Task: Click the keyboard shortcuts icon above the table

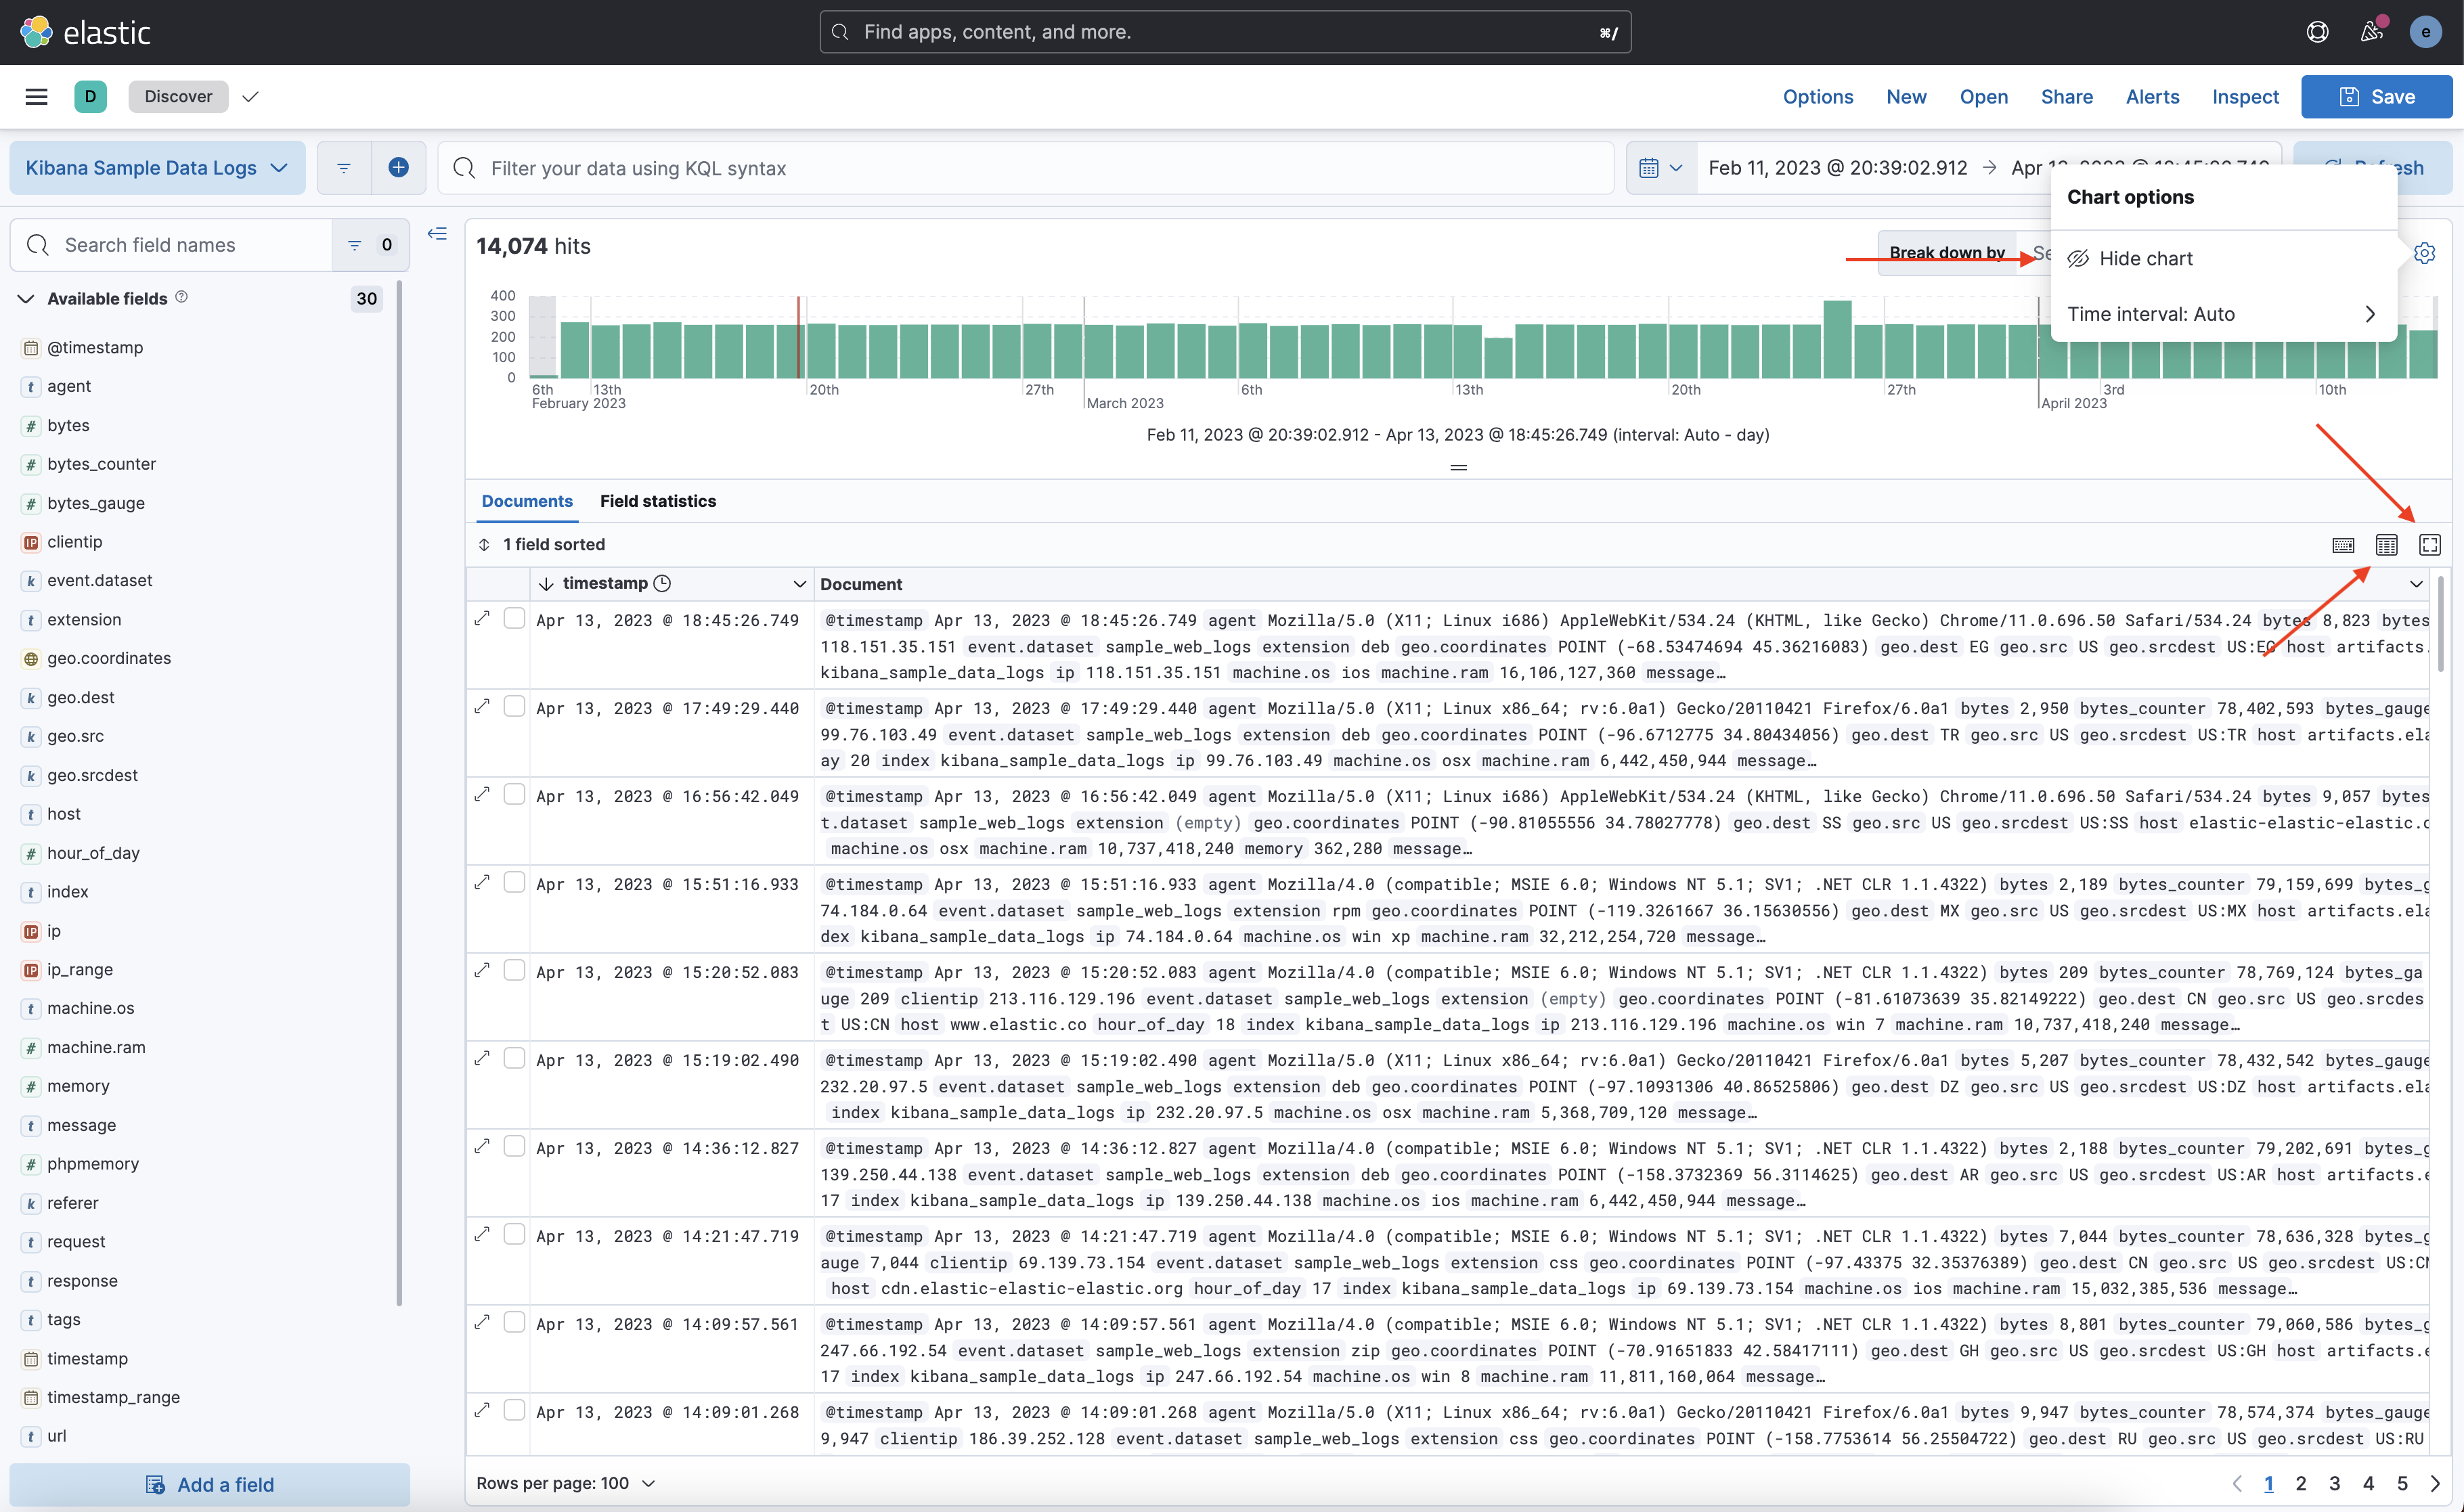Action: point(2343,544)
